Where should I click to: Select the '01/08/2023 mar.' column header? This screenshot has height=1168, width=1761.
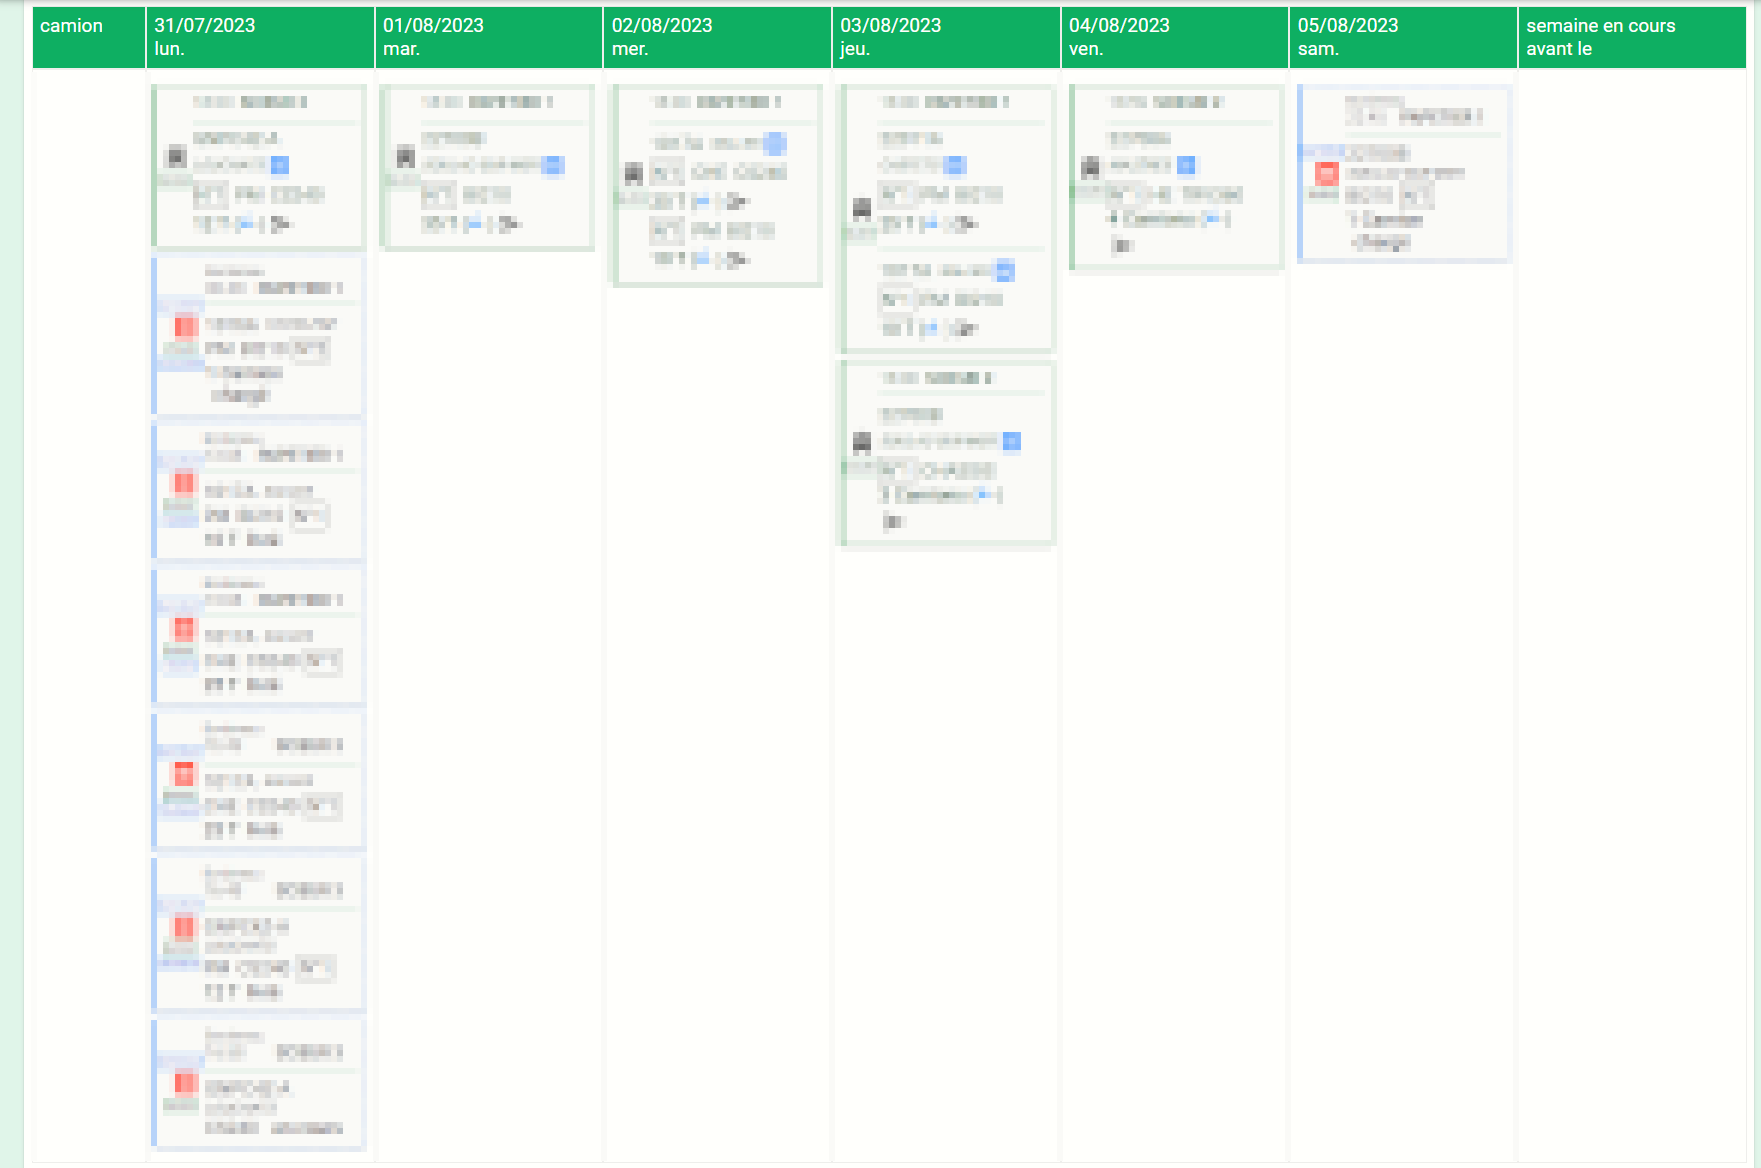[489, 38]
